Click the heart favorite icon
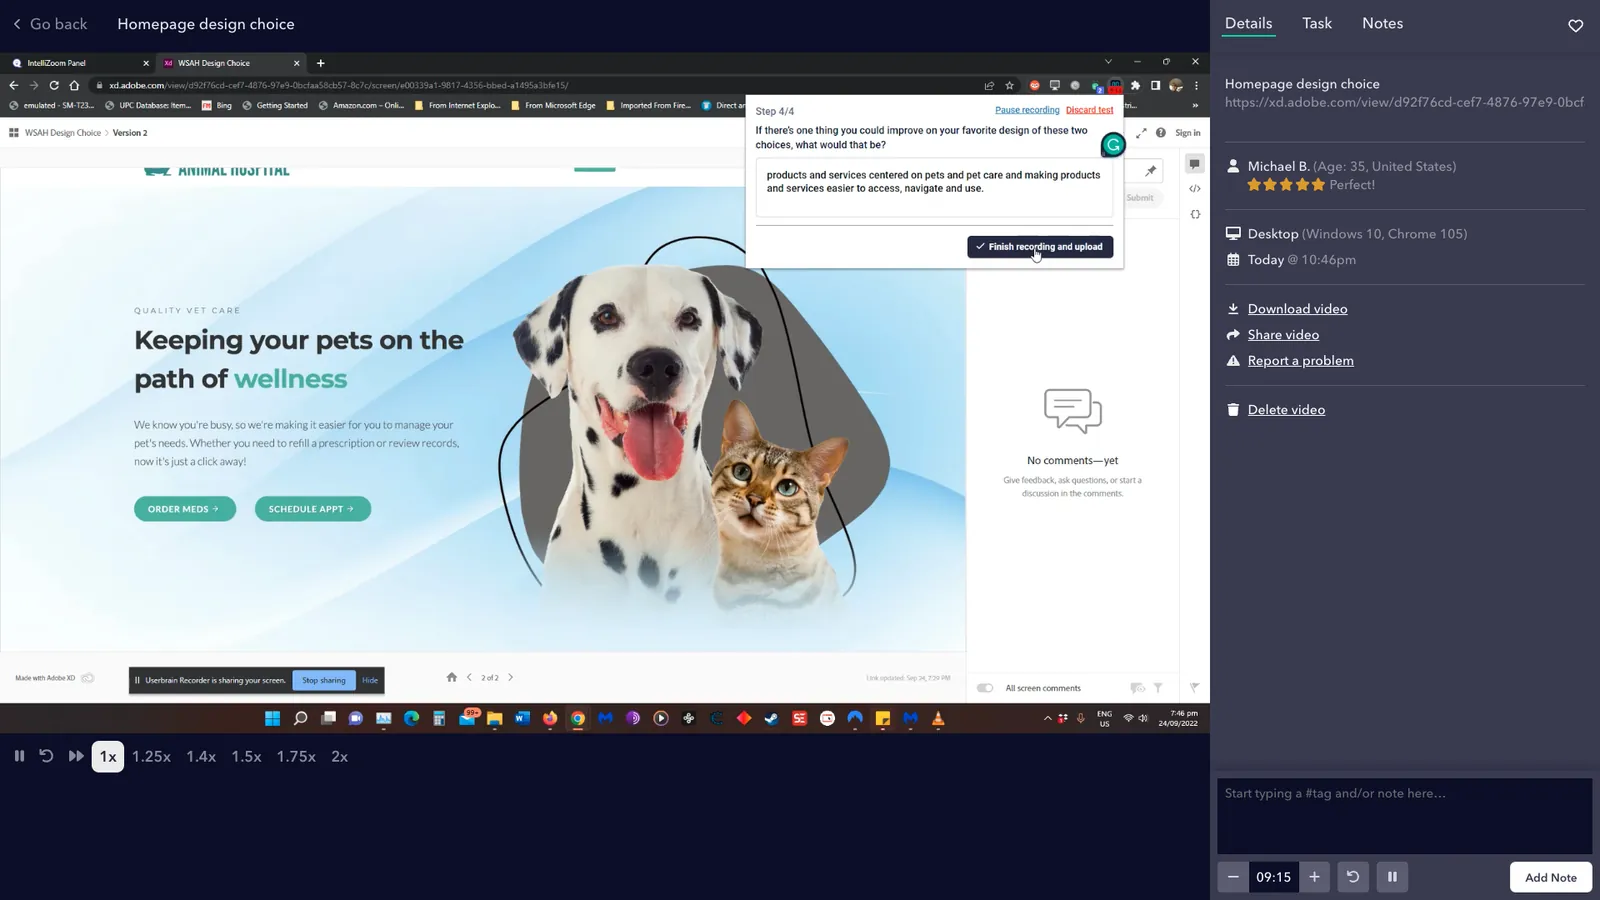Screen dimensions: 1600x900 [x=1575, y=25]
